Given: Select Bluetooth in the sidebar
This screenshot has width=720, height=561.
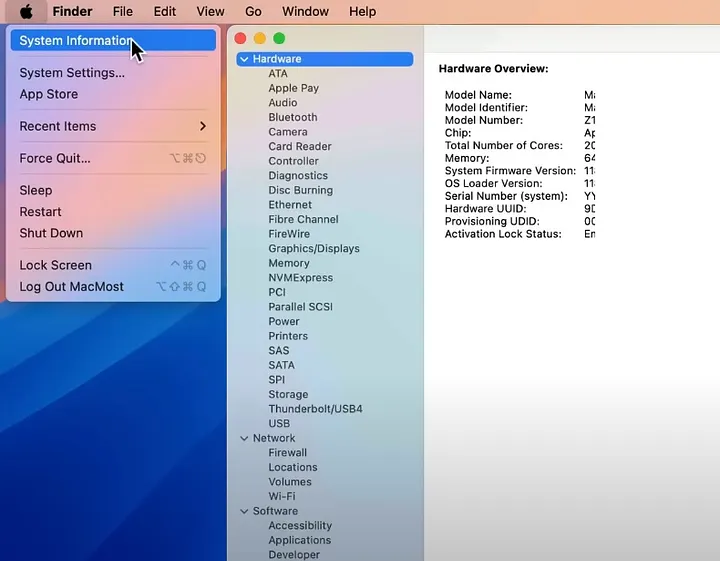Looking at the screenshot, I should (x=293, y=118).
